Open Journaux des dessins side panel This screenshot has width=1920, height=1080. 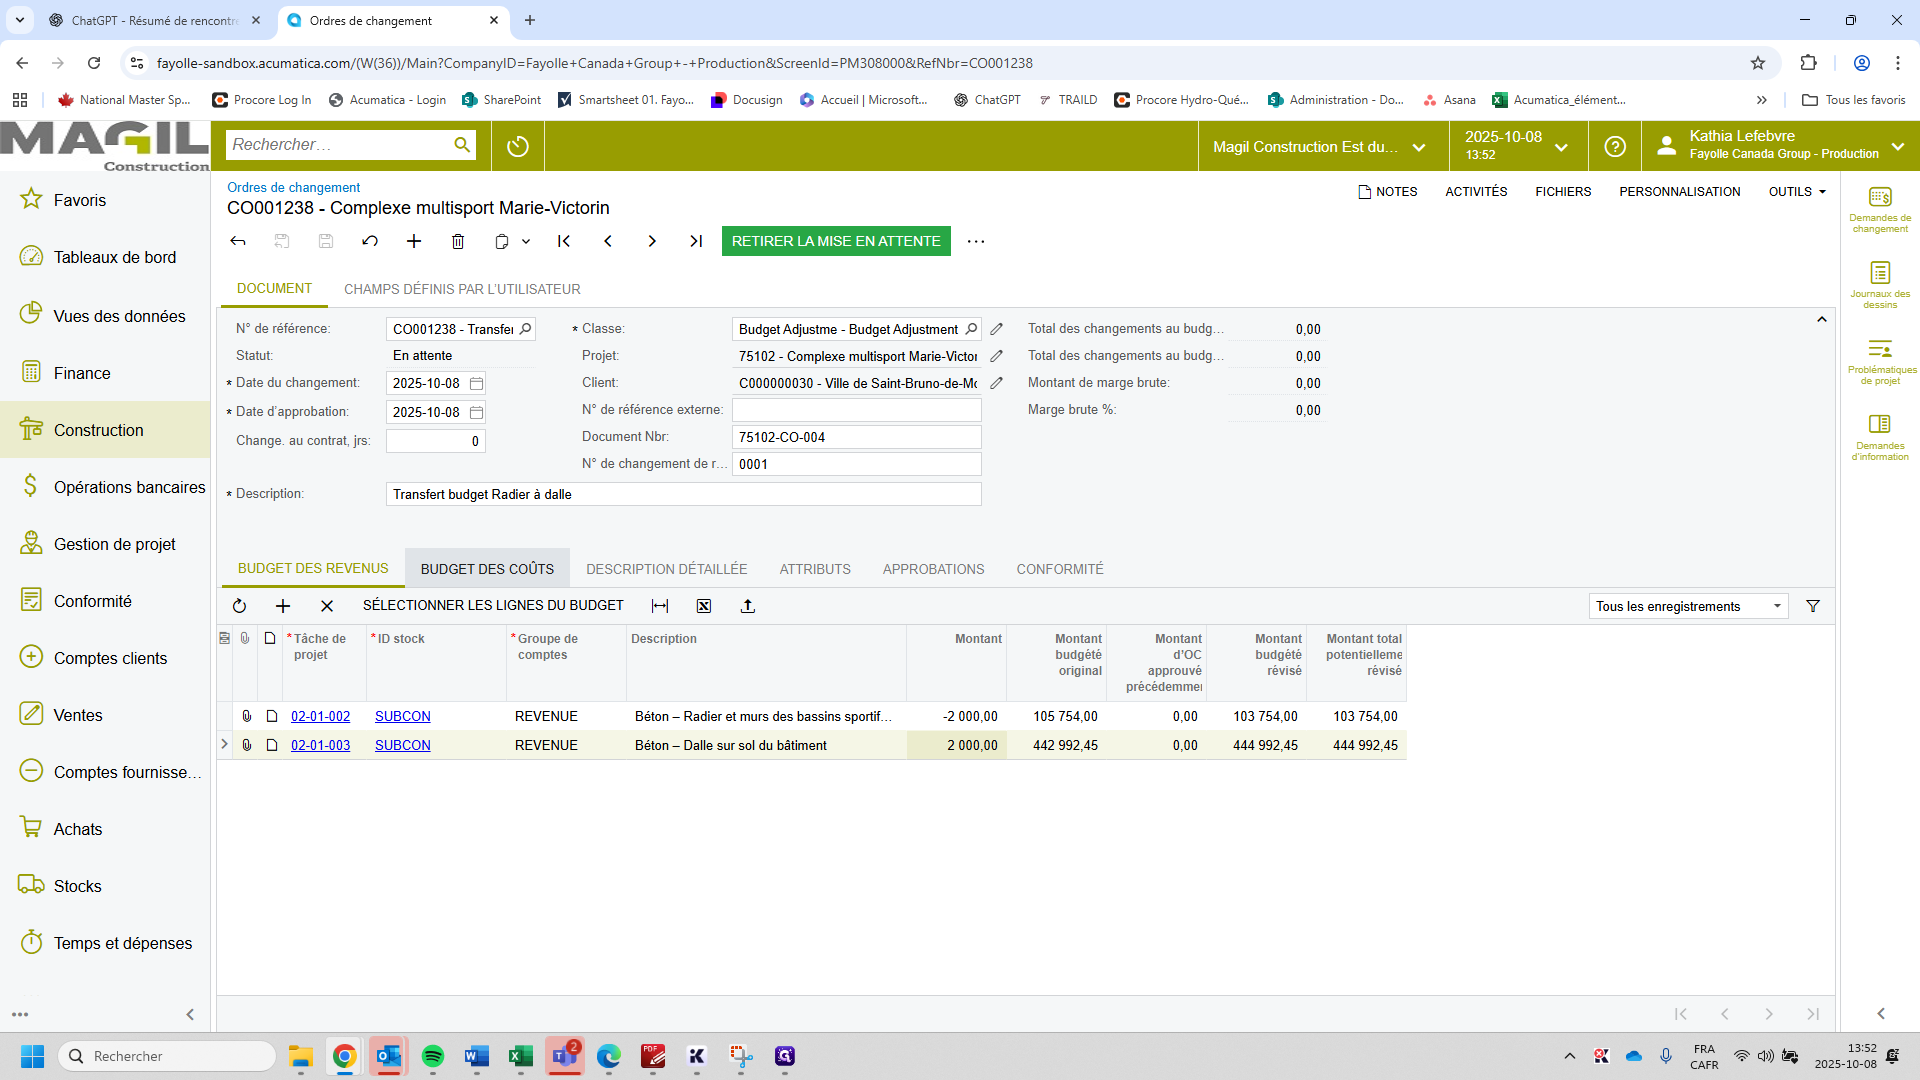(1880, 286)
